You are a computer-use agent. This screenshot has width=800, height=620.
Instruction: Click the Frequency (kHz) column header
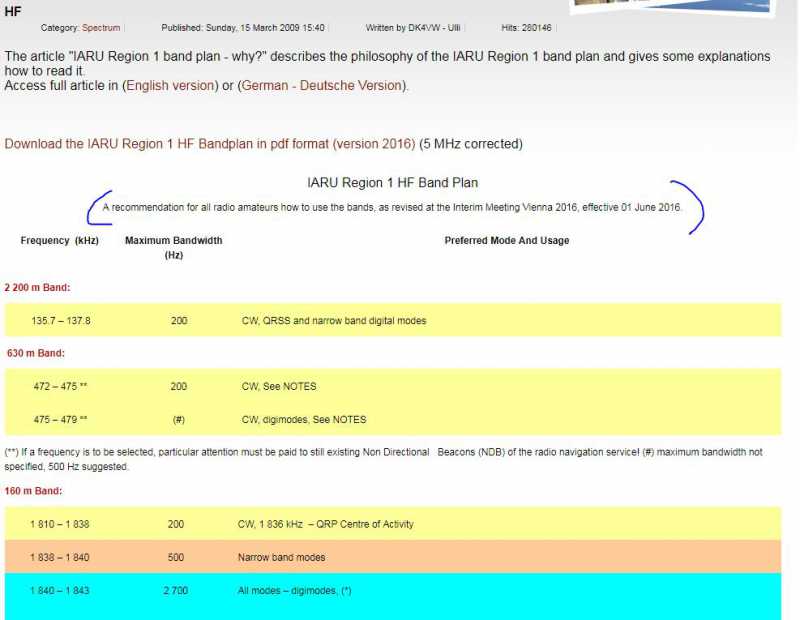pos(60,241)
